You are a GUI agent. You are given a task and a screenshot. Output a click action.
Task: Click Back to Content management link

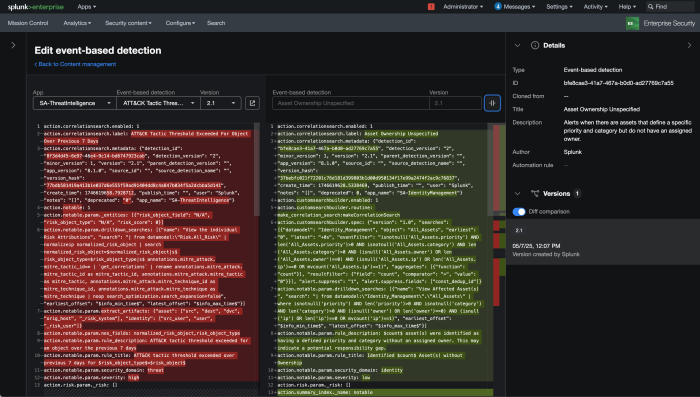click(75, 64)
